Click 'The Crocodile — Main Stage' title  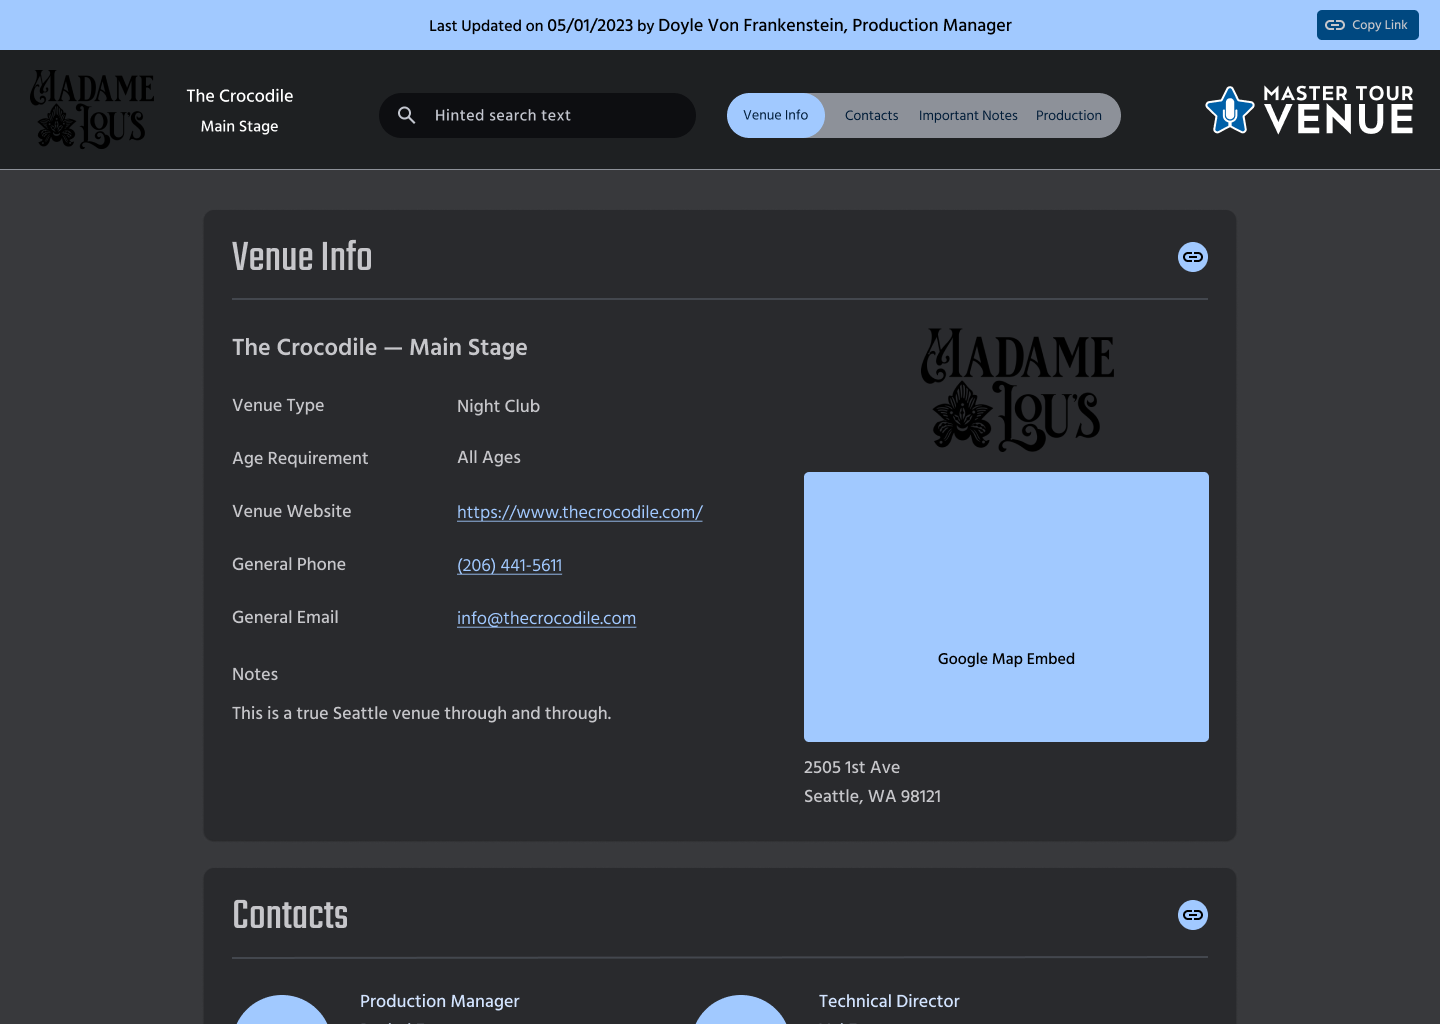380,347
